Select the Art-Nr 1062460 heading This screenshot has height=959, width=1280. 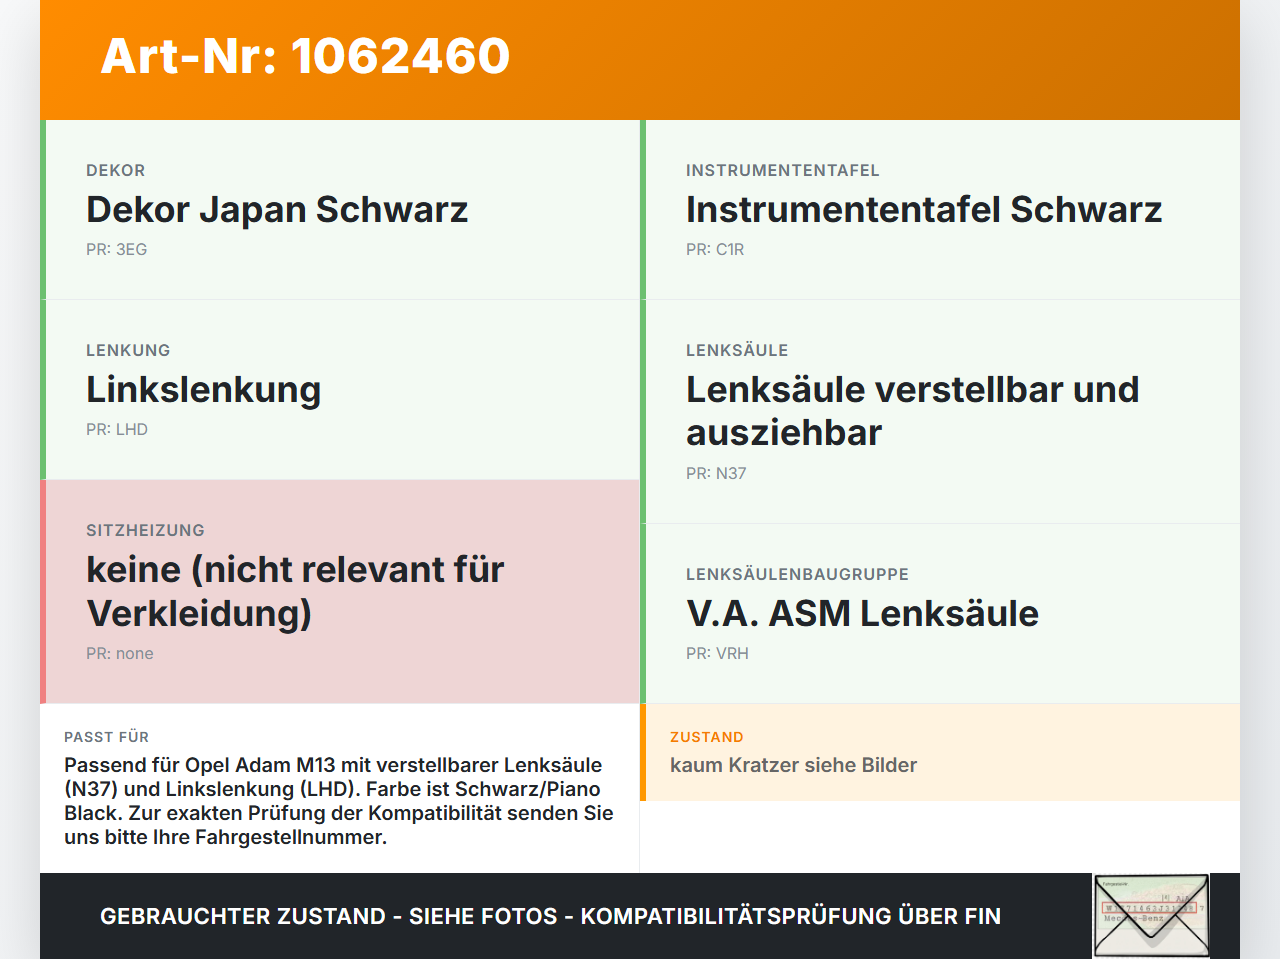[x=305, y=56]
